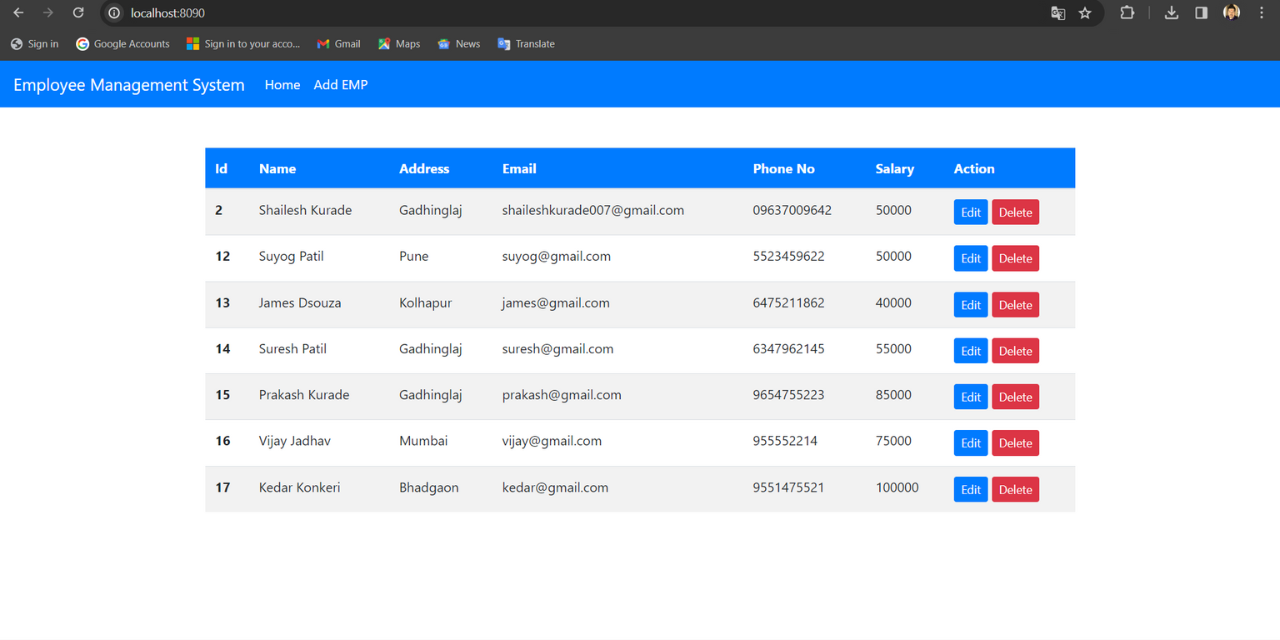Open the Google Translate page icon in address bar
Image resolution: width=1280 pixels, height=640 pixels.
pos(1058,13)
